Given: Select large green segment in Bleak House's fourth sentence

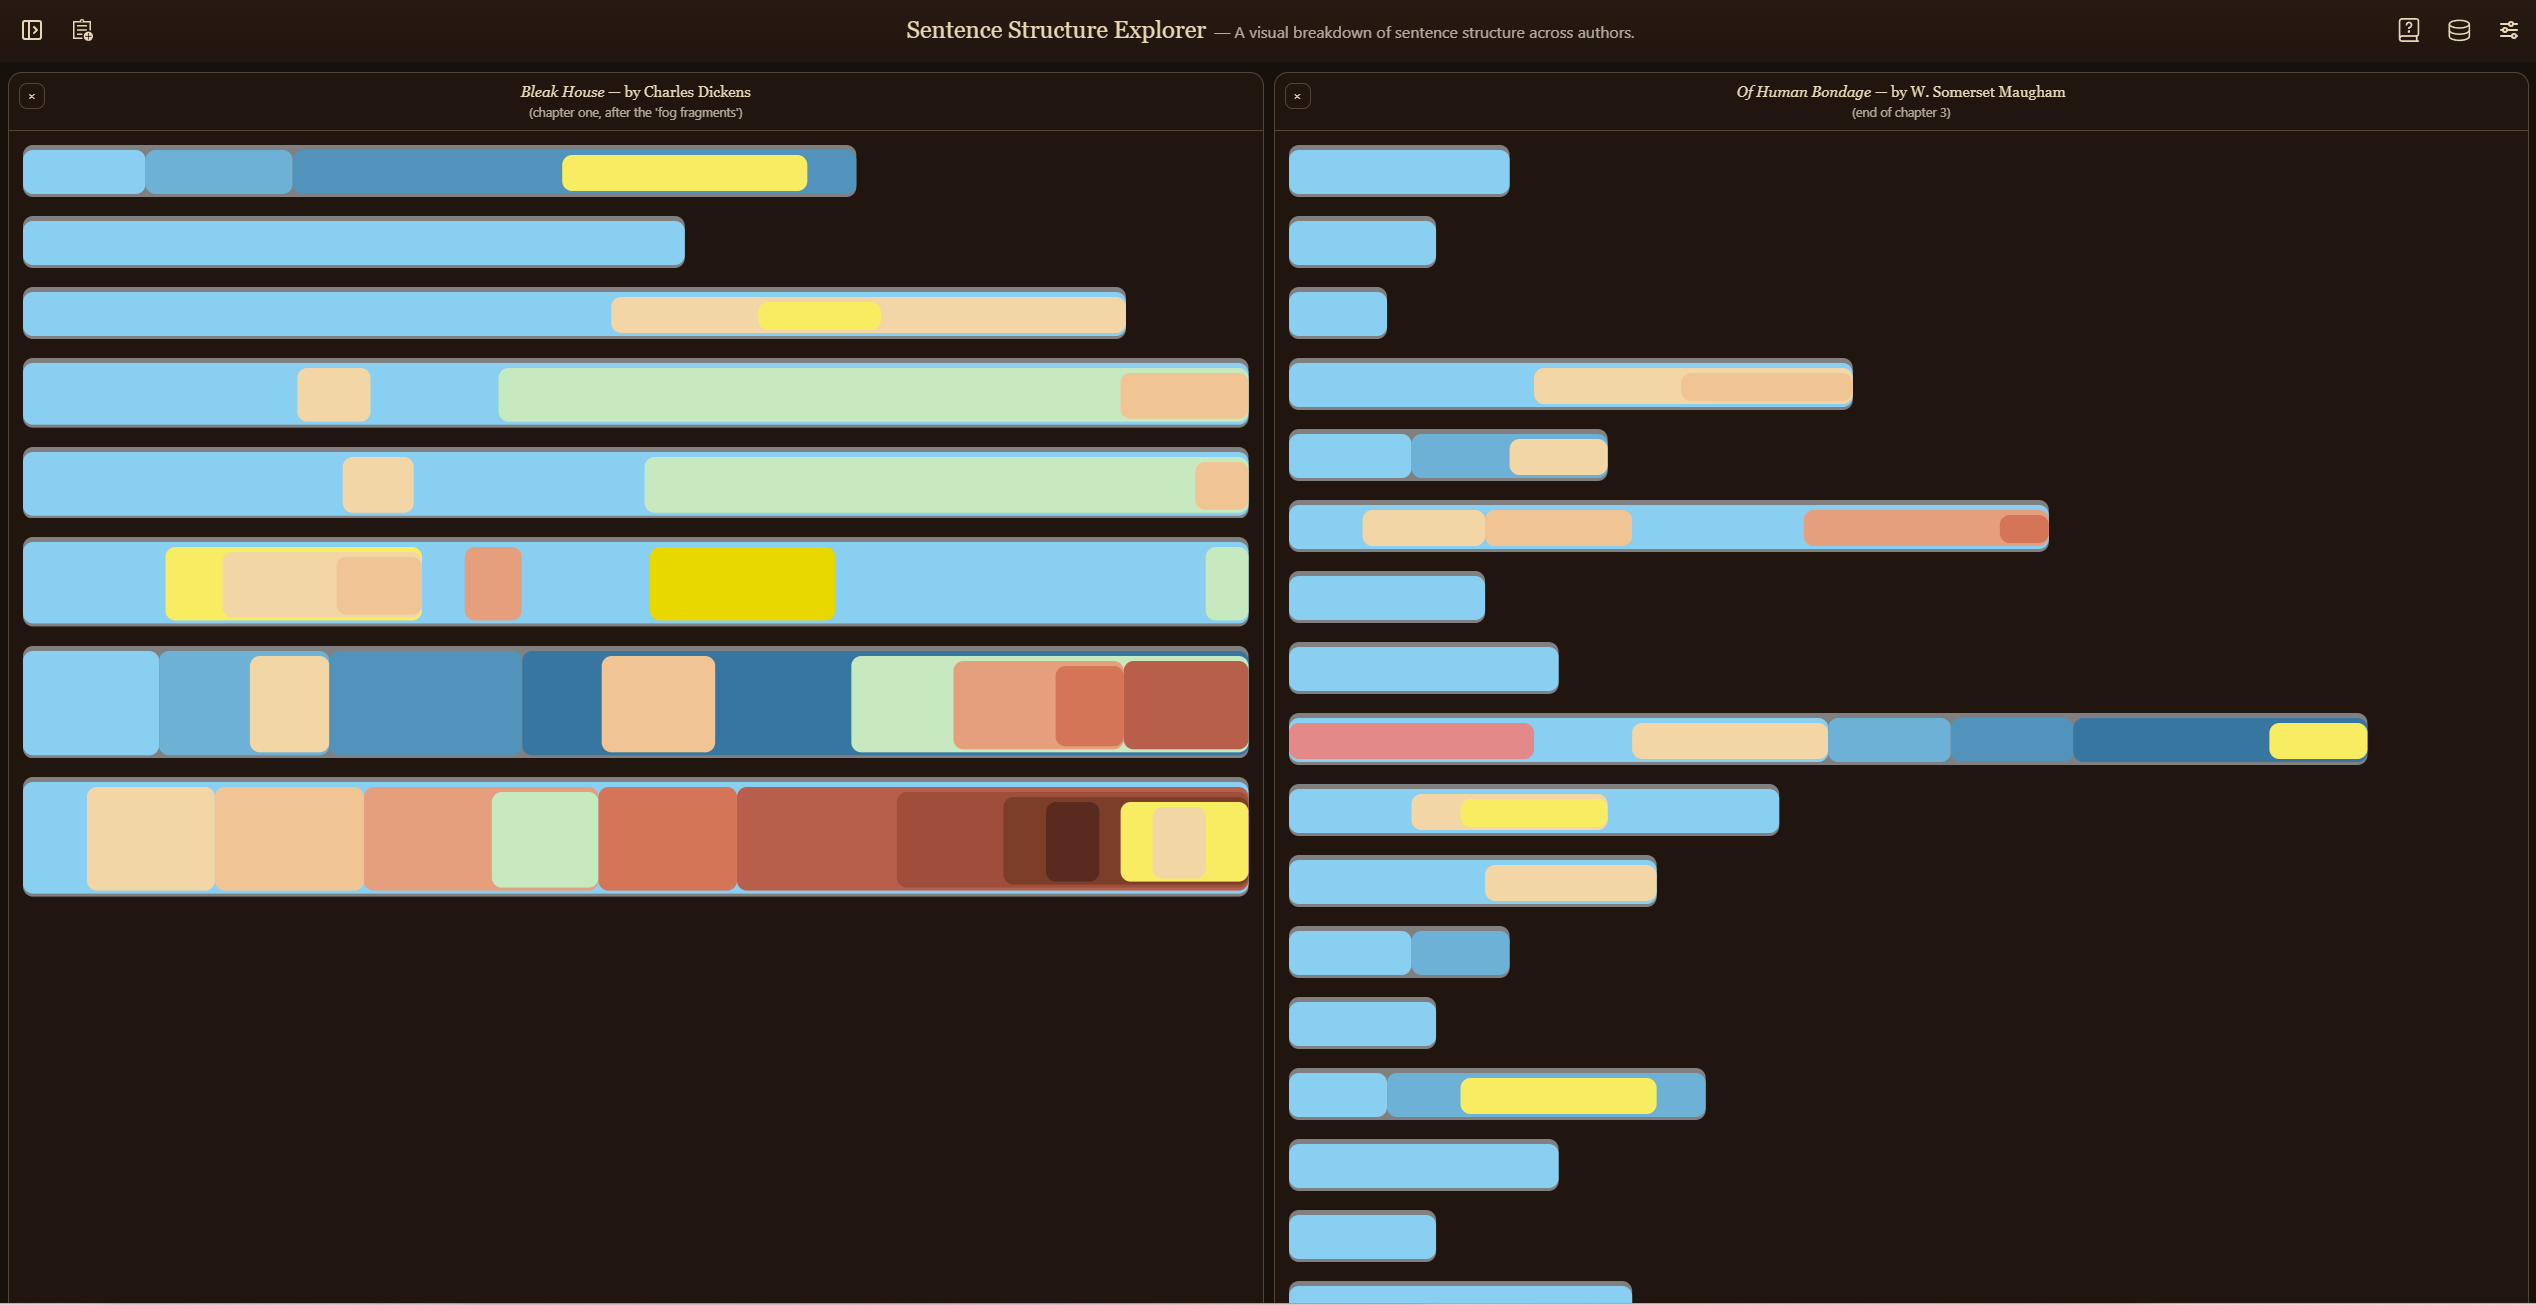Looking at the screenshot, I should point(808,394).
